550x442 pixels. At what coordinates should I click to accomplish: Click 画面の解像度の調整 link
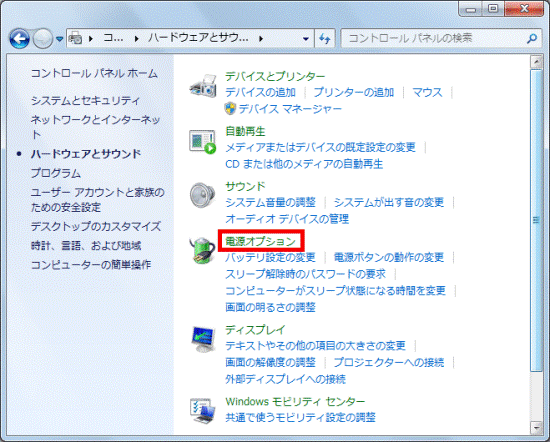click(x=270, y=362)
